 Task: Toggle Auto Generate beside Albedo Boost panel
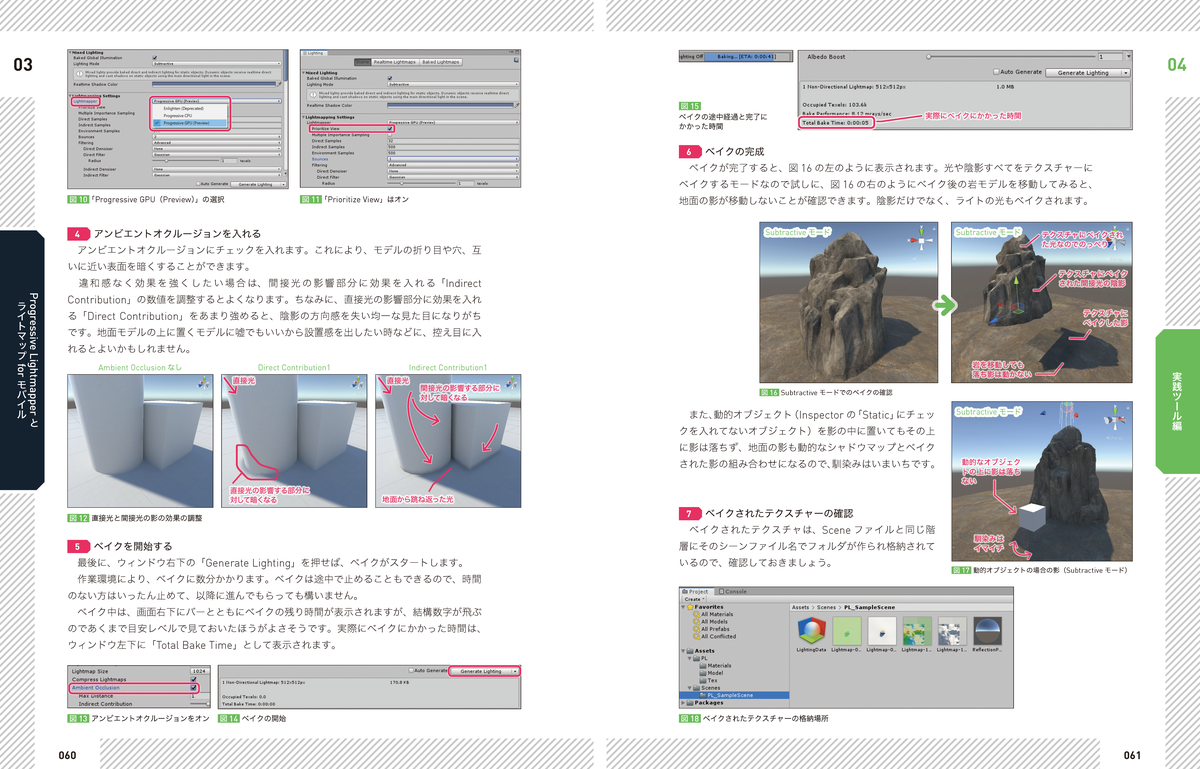pyautogui.click(x=997, y=72)
